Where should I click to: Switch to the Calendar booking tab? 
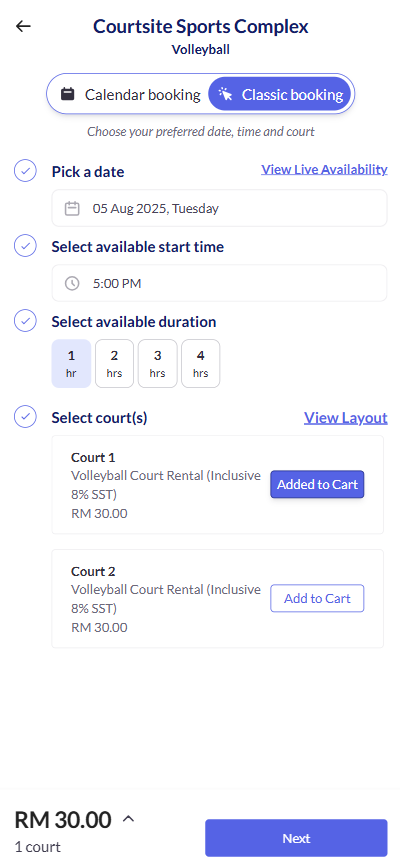coord(129,95)
